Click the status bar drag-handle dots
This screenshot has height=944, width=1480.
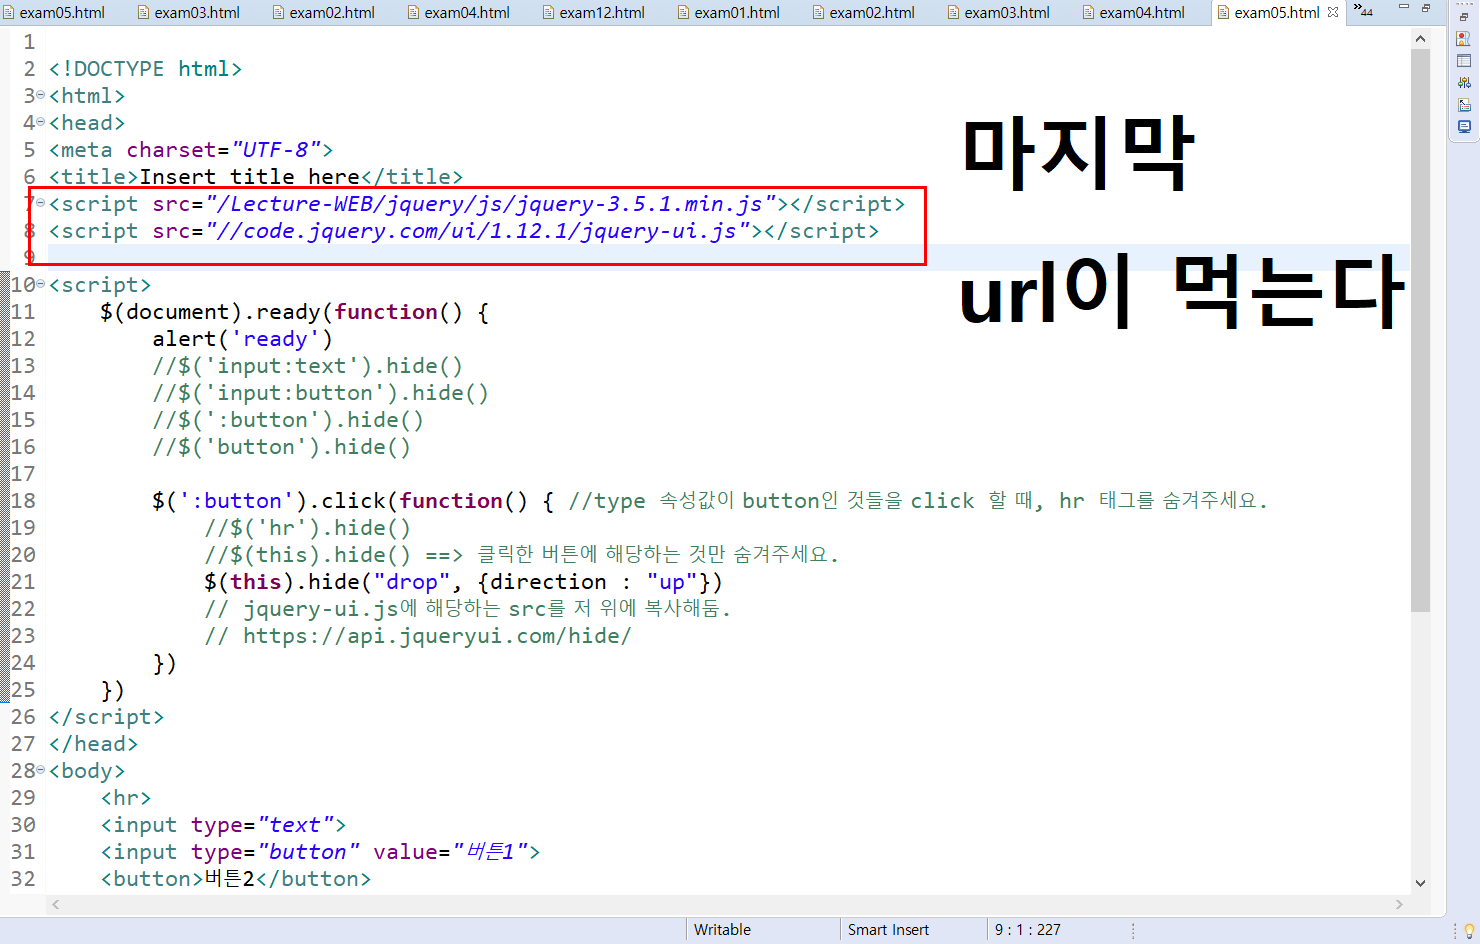[1133, 930]
